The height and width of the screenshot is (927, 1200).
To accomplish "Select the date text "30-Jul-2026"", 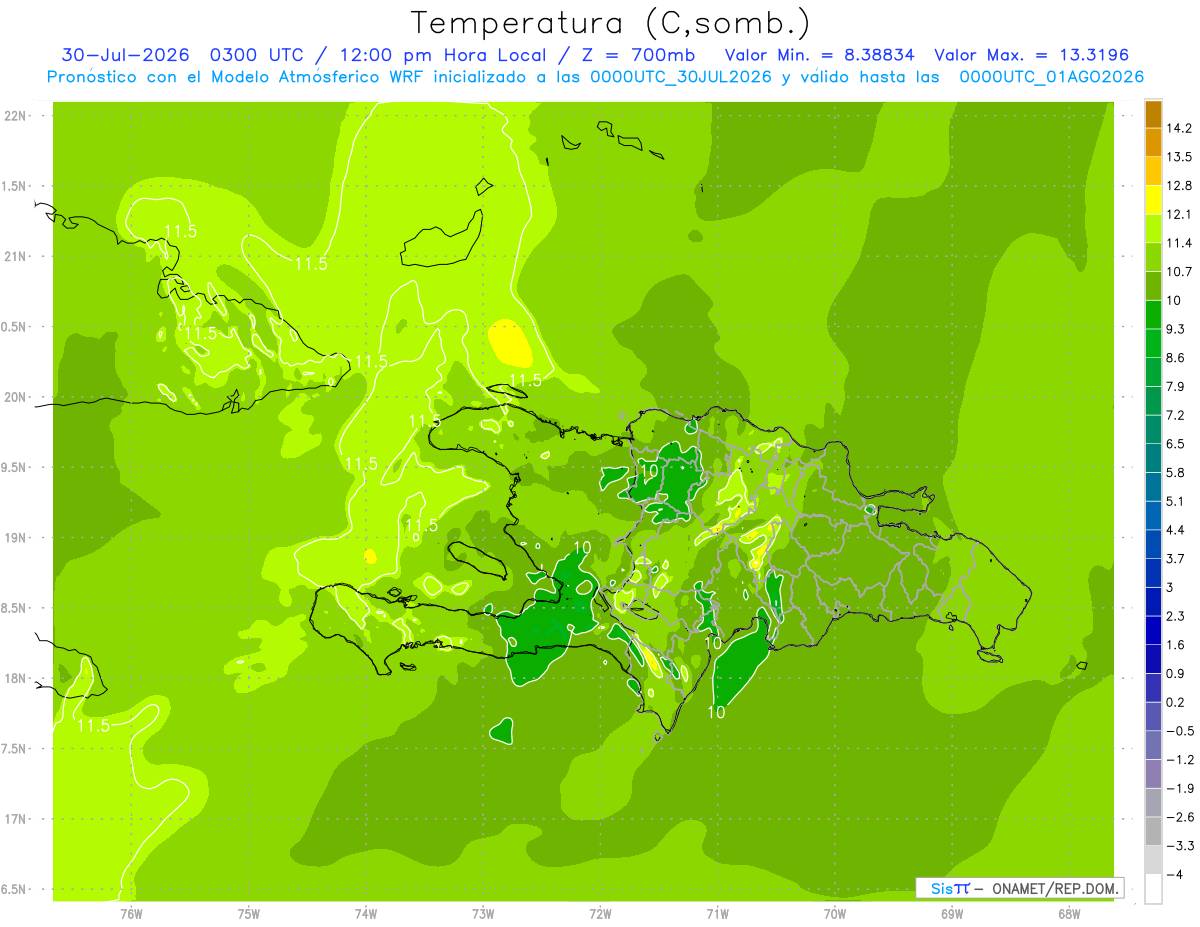I will (x=127, y=55).
